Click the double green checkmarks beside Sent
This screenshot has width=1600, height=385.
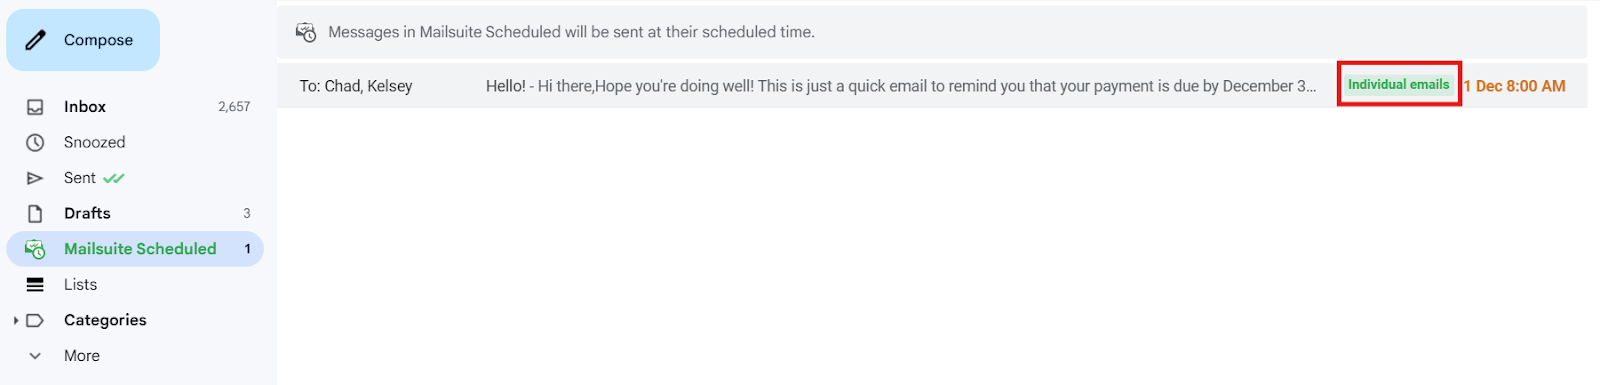point(114,178)
